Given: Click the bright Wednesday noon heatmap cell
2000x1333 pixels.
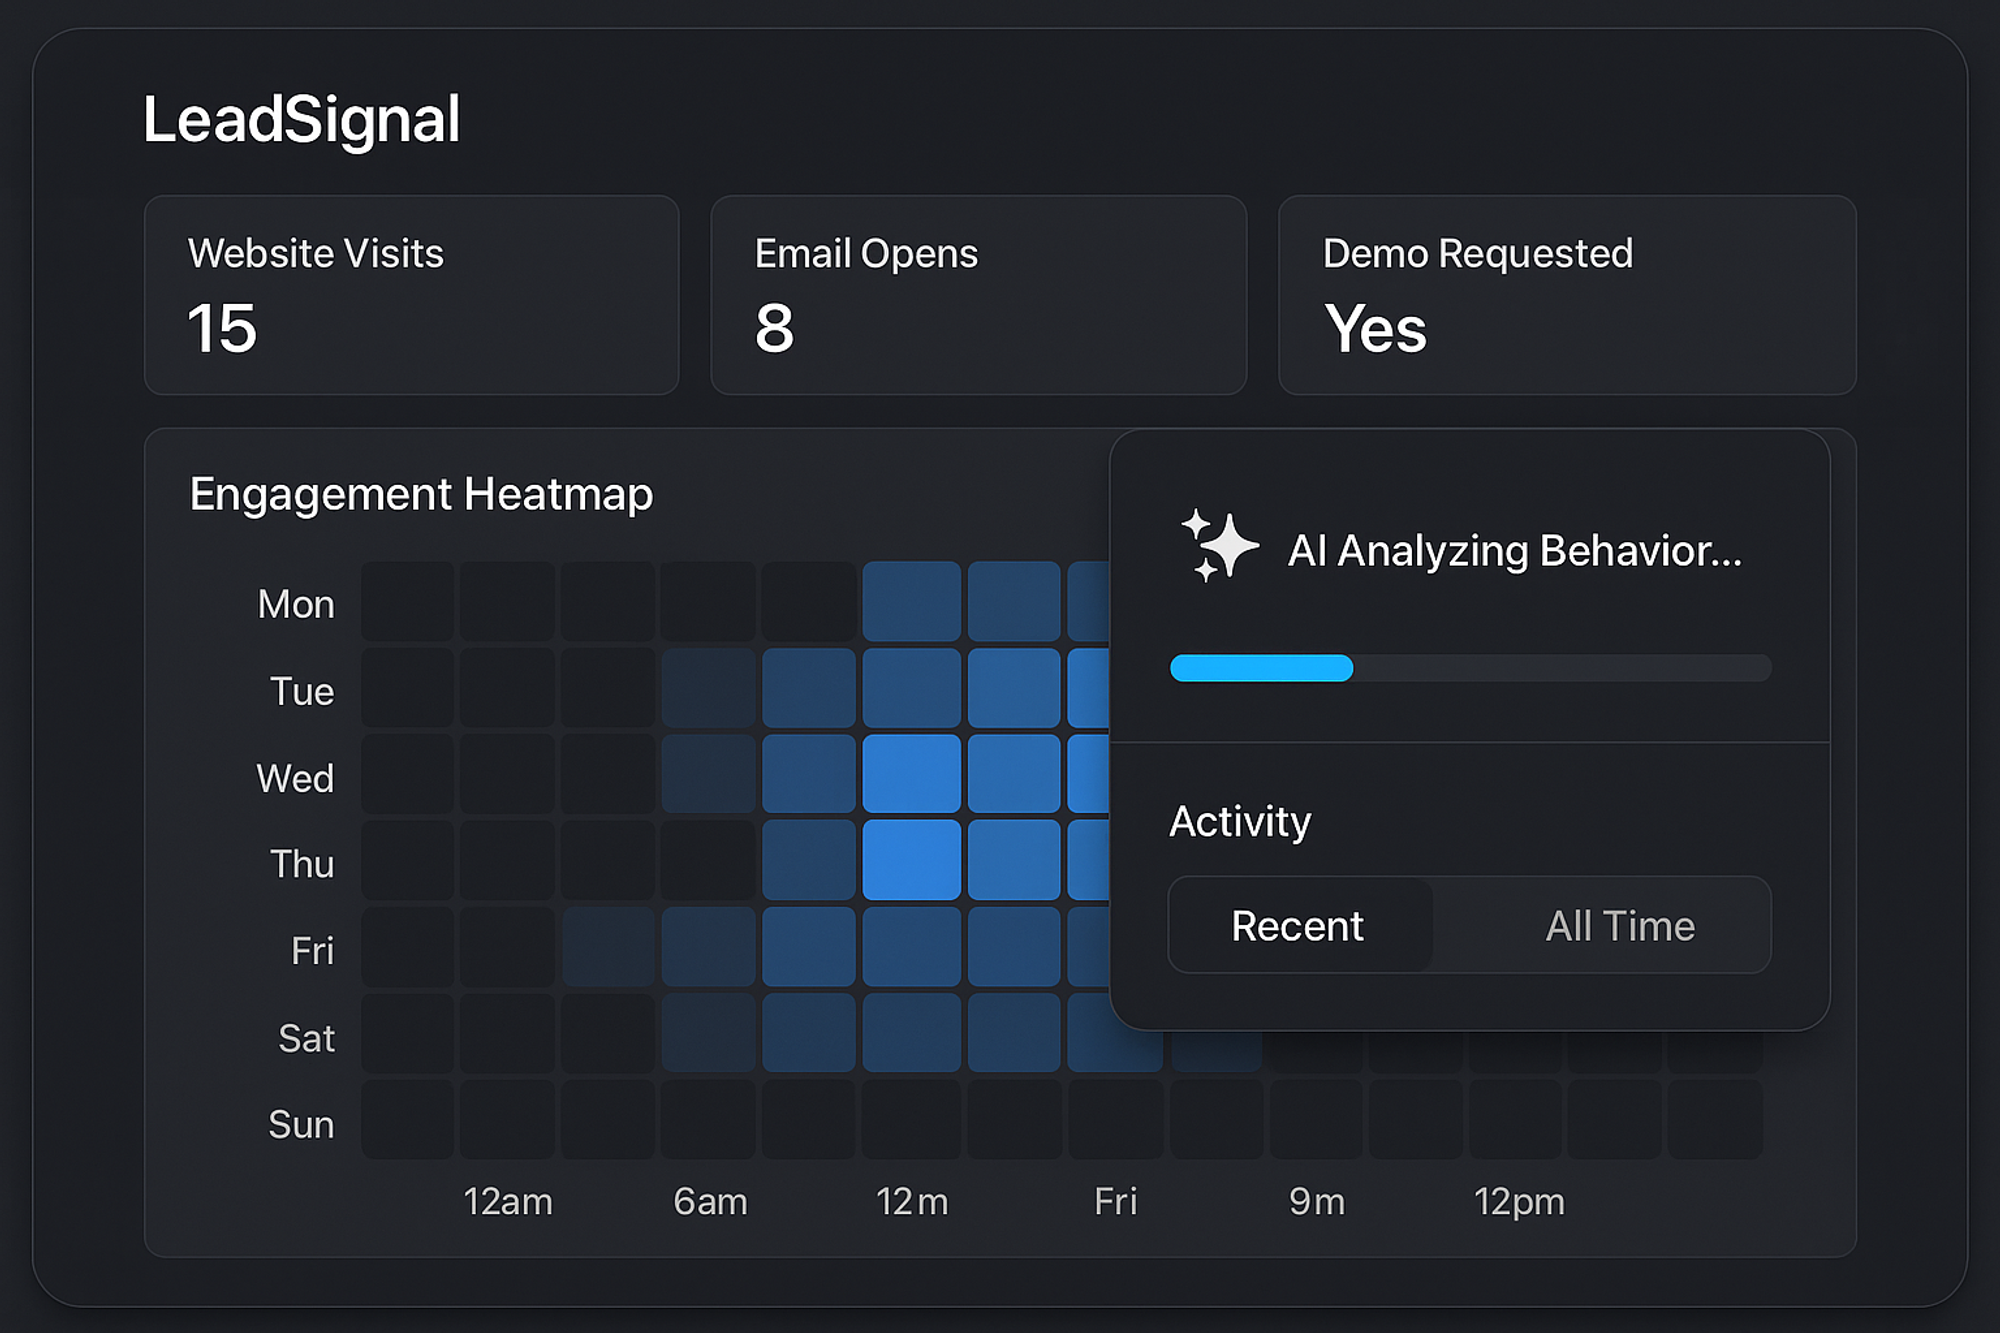Looking at the screenshot, I should [911, 774].
